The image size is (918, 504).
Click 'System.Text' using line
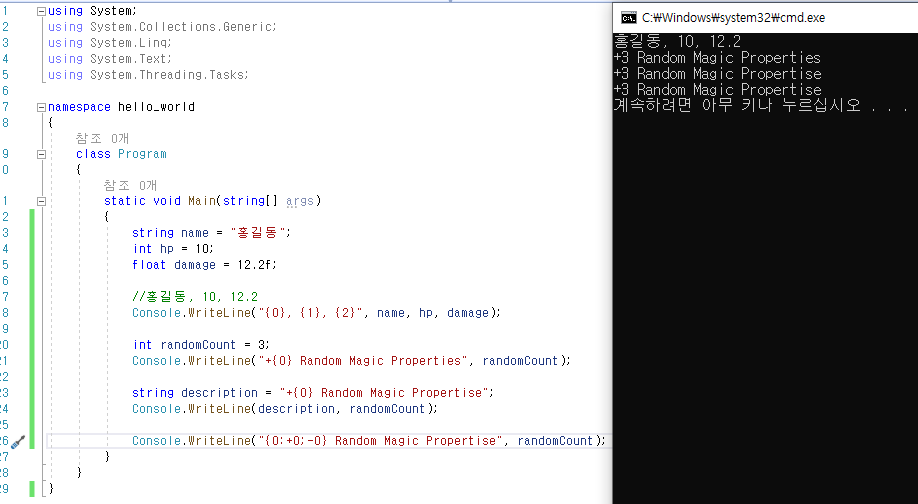pos(110,59)
